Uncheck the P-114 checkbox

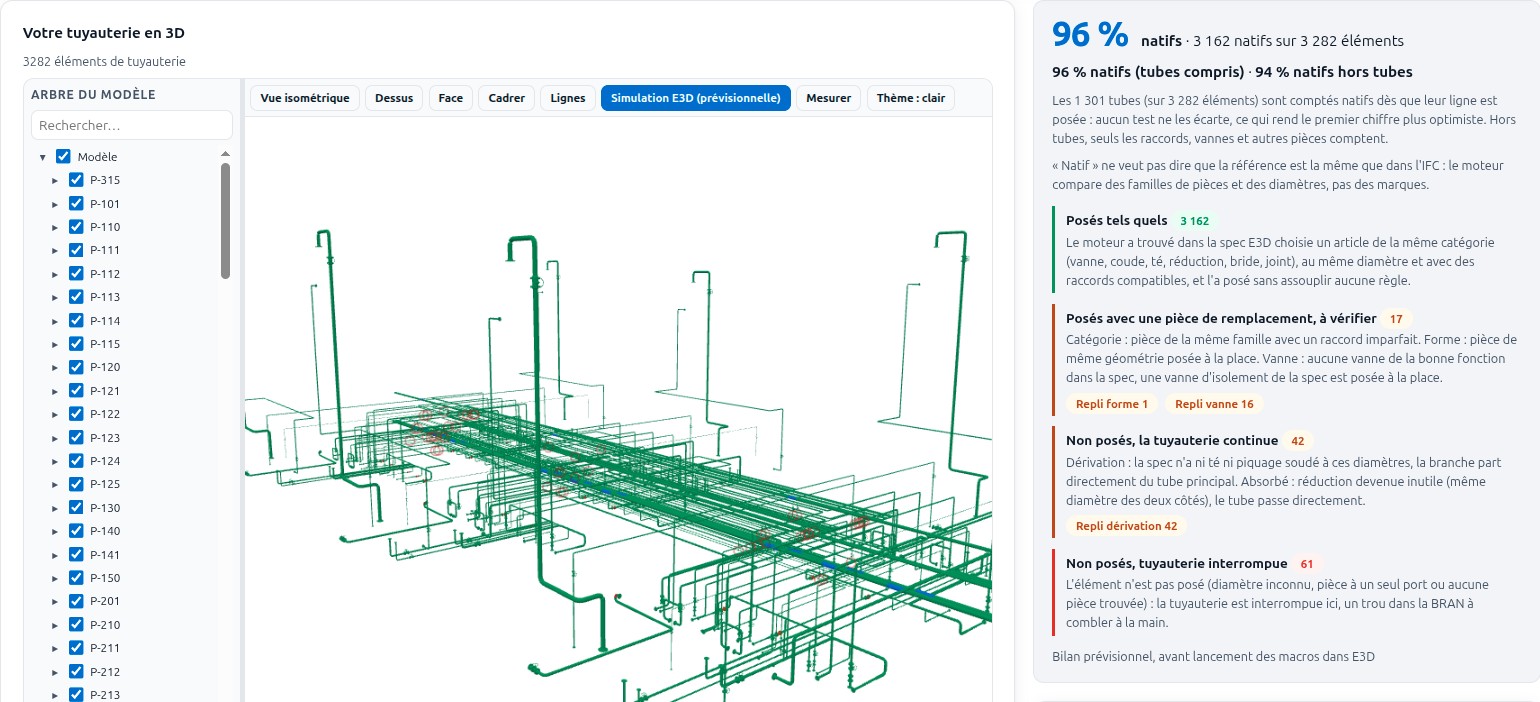coord(76,320)
